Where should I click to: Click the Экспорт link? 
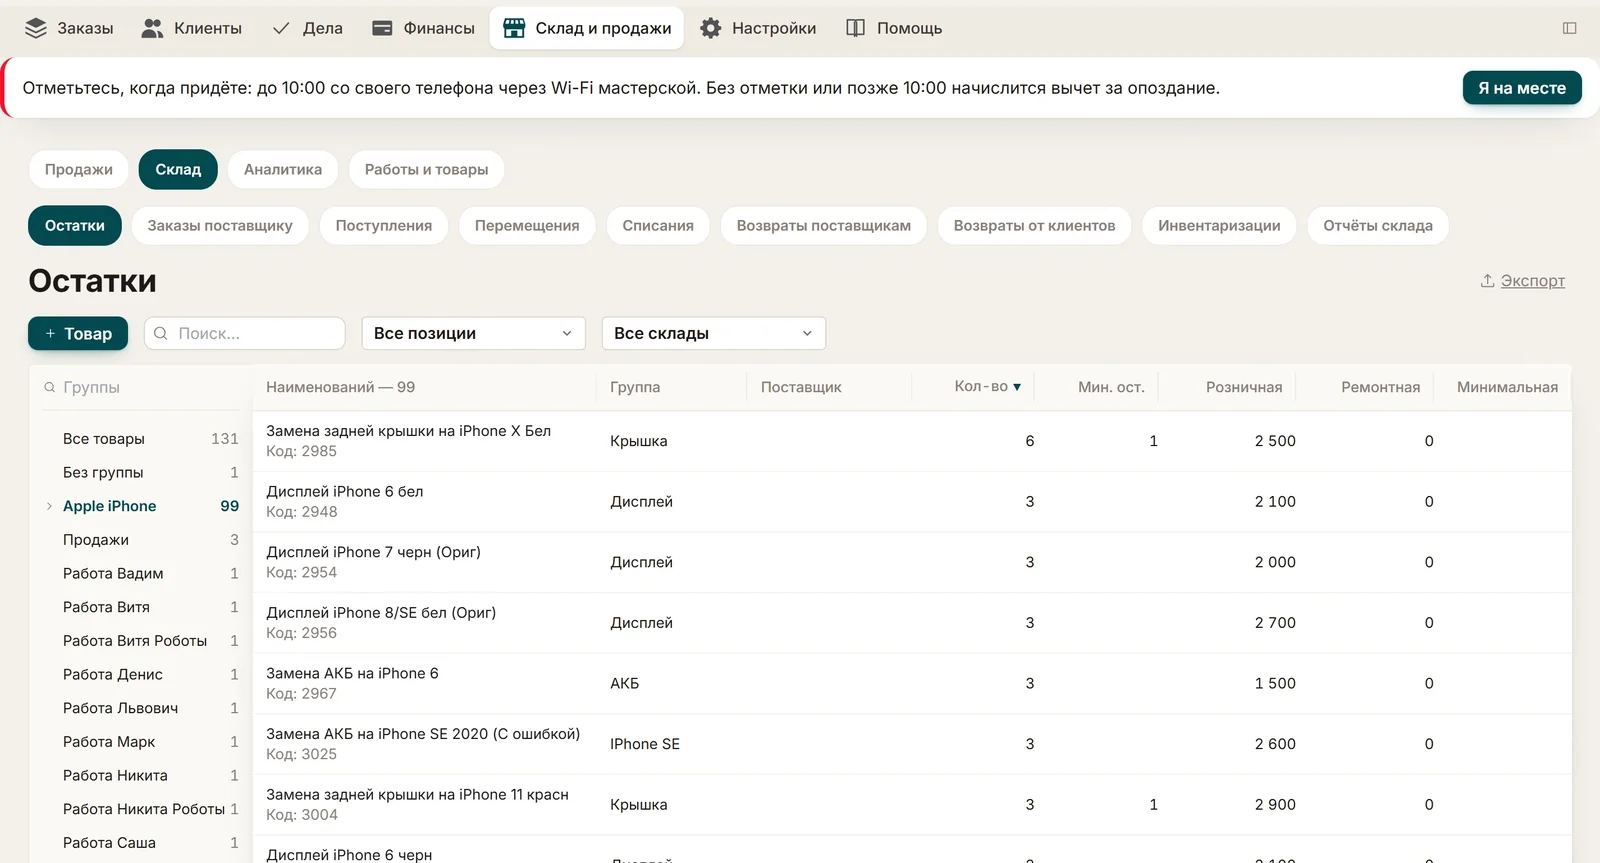click(1533, 281)
